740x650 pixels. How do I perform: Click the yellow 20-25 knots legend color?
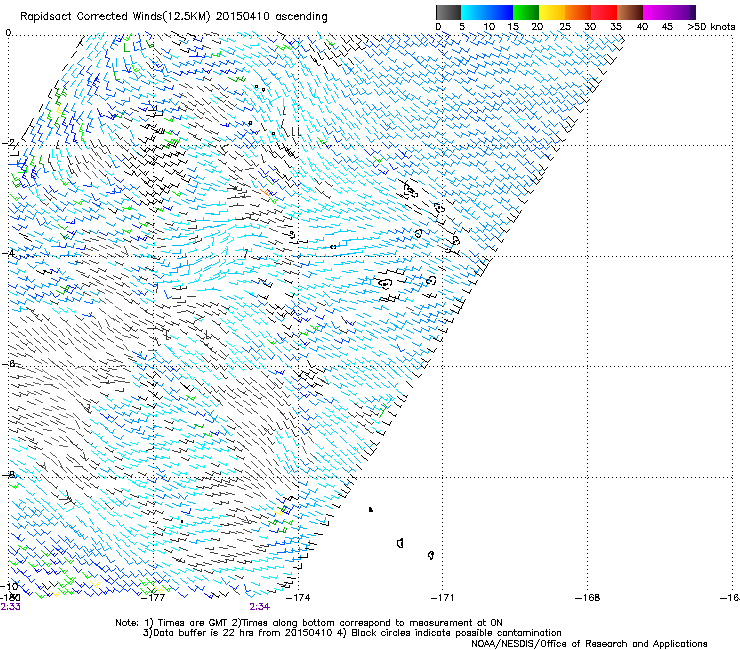point(552,12)
